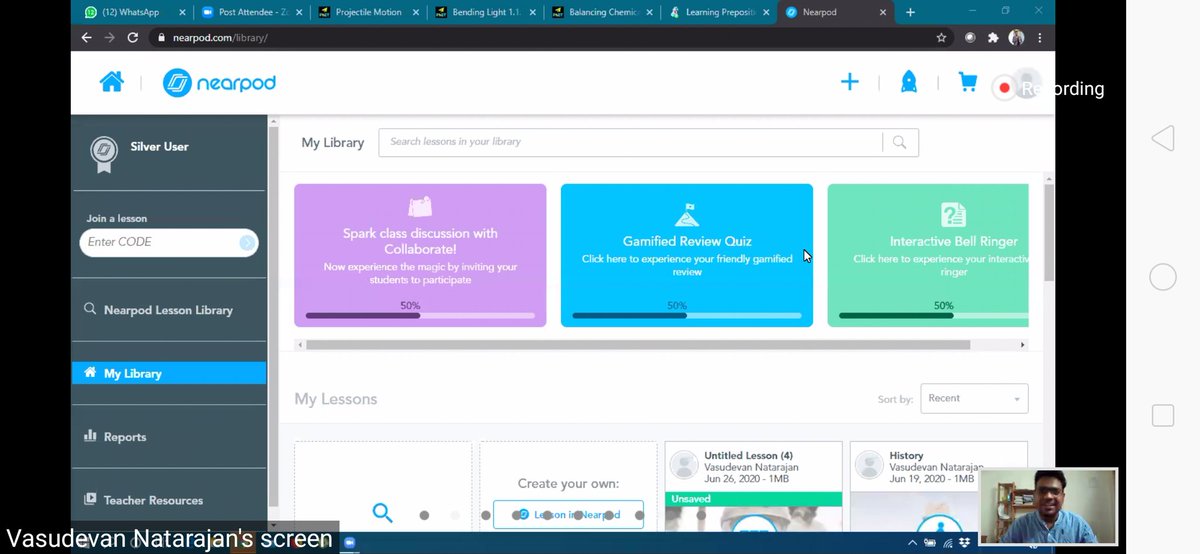Reload the Nearpod page

tap(132, 37)
